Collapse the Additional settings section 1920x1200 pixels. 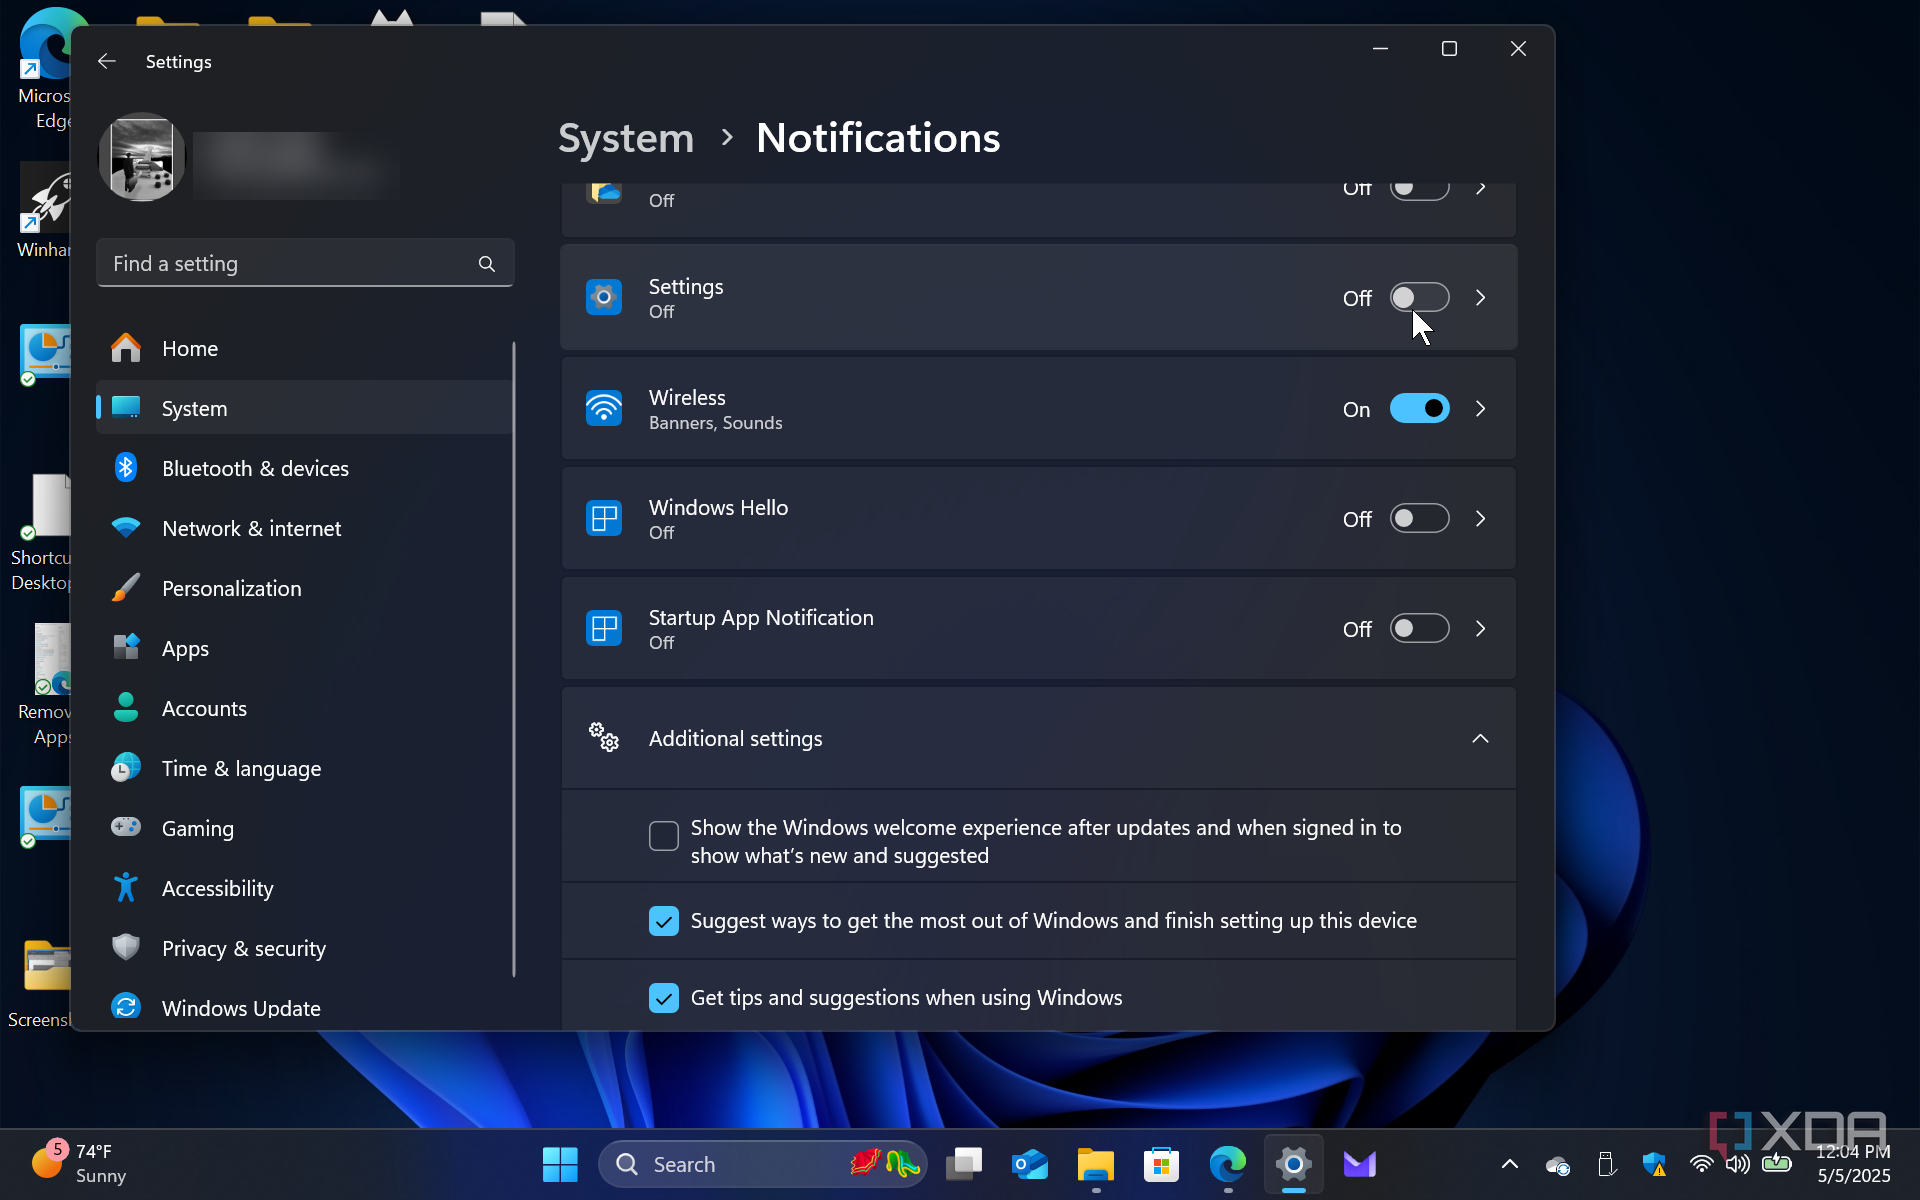1481,738
